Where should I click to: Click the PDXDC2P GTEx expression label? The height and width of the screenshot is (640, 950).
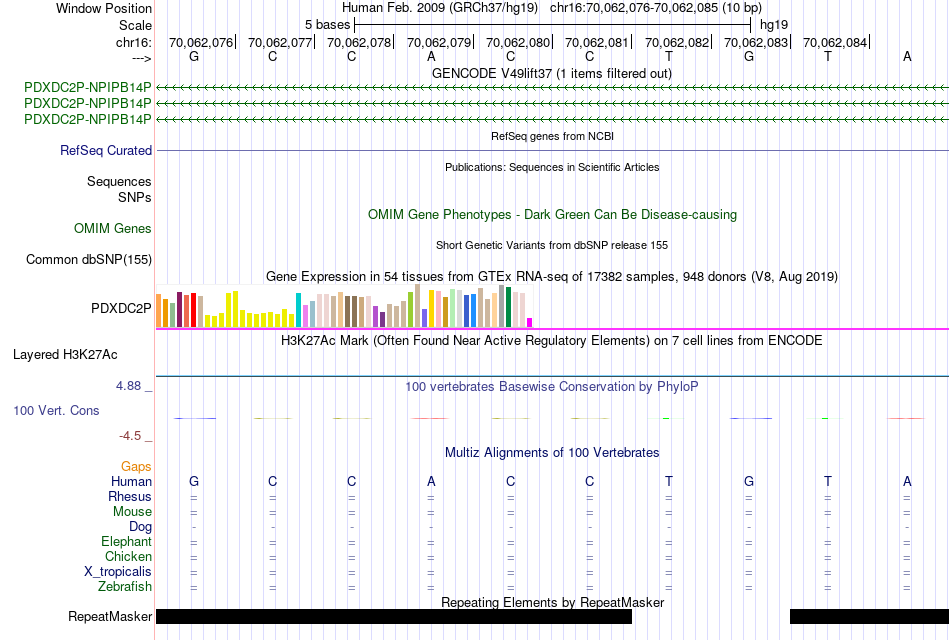pos(121,308)
